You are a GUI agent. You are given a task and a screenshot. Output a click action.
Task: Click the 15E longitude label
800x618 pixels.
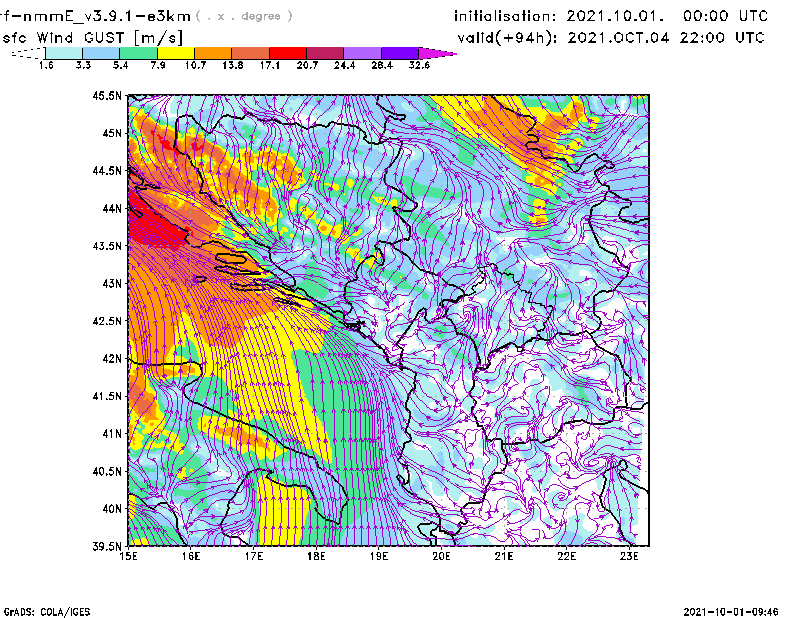(128, 556)
